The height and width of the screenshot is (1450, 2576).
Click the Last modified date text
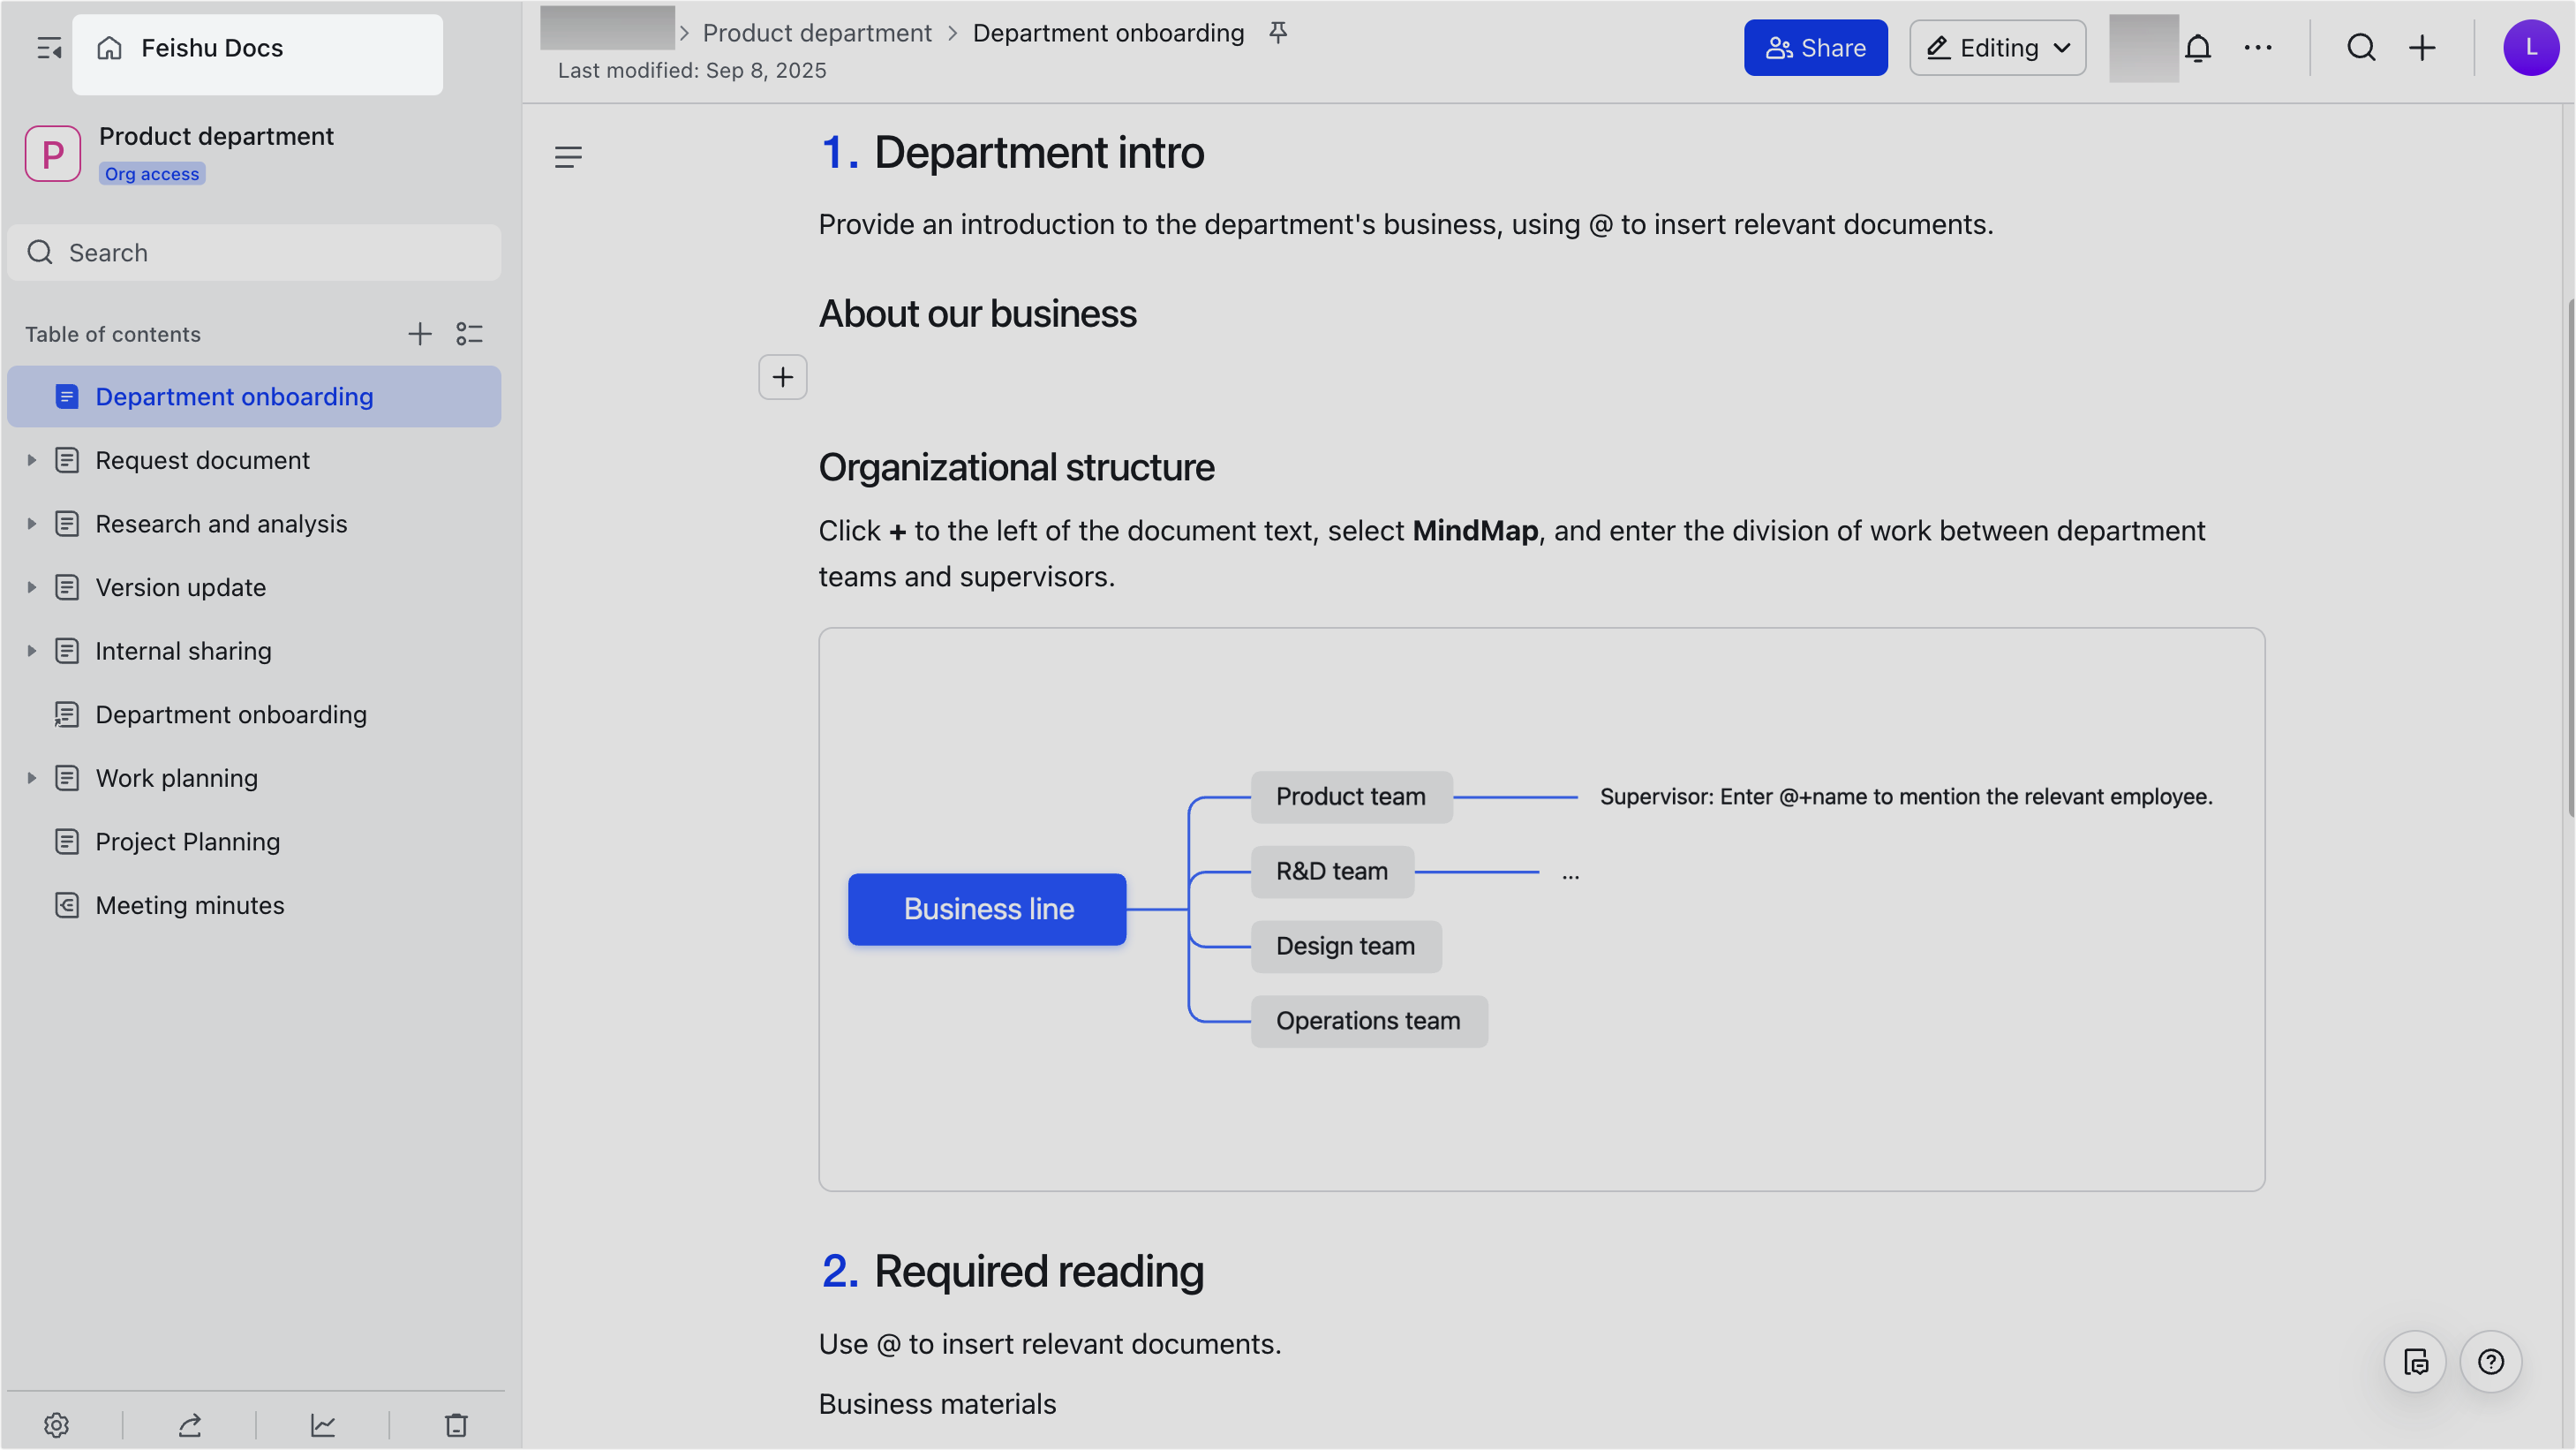(x=692, y=71)
